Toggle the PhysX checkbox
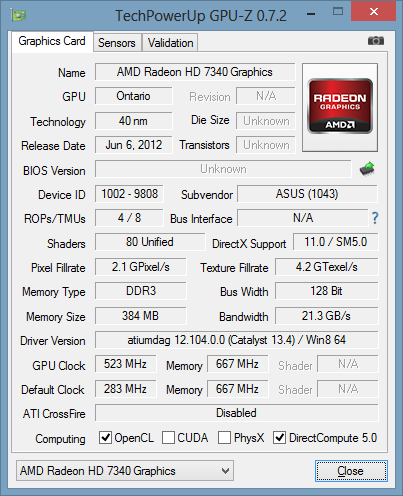Screen dimensions: 403x496 [x=224, y=437]
